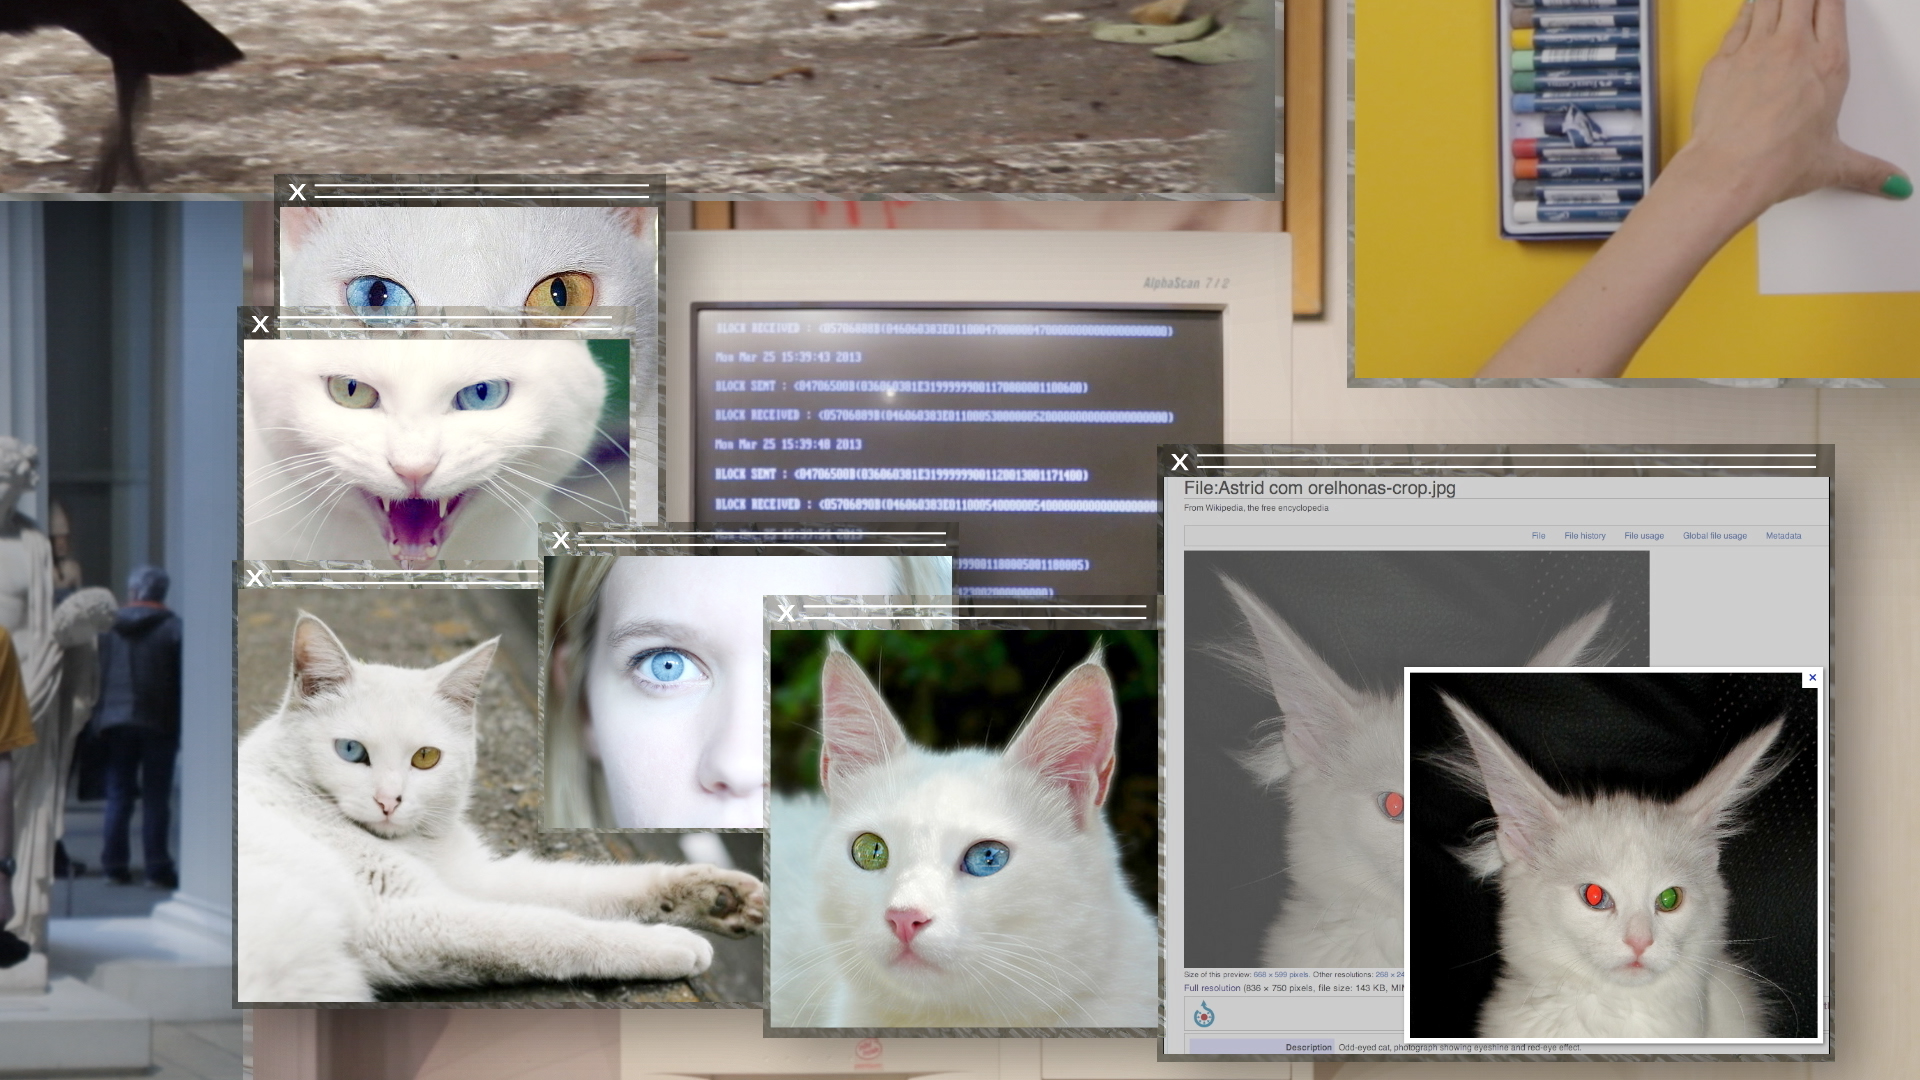
Task: Switch to the File history tab
Action: pyautogui.click(x=1586, y=536)
